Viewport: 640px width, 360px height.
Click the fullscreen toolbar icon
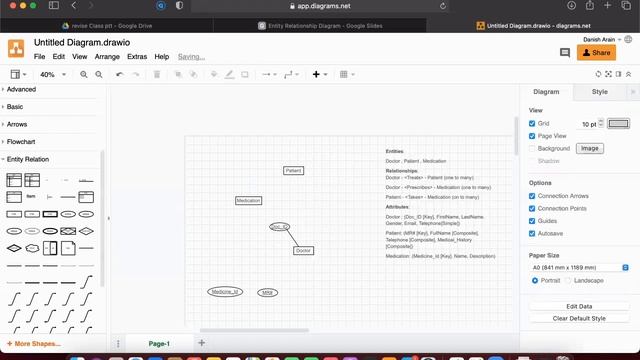pos(609,74)
